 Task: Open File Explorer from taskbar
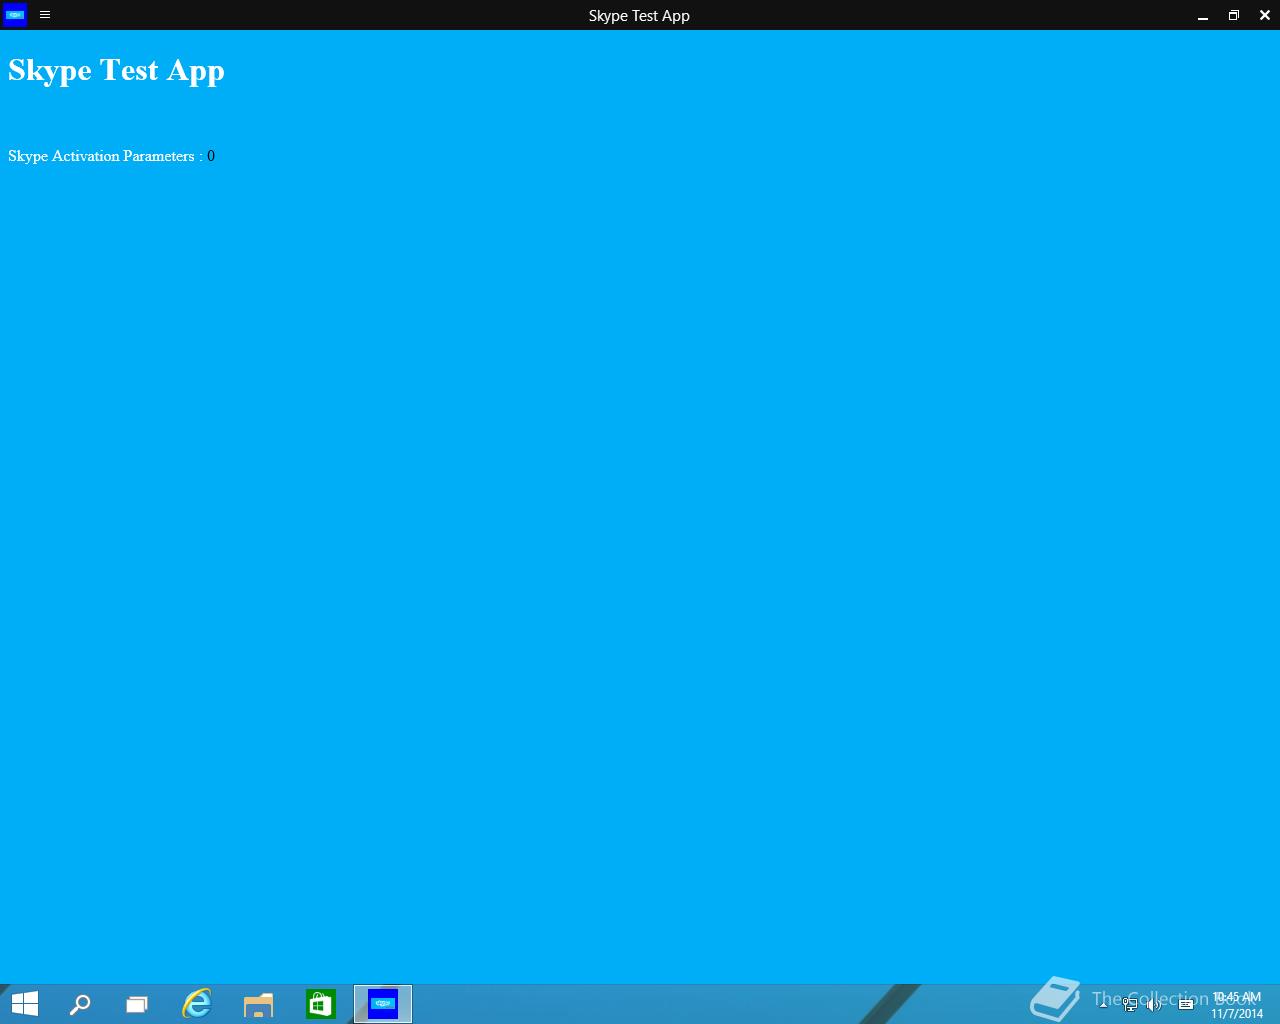tap(258, 1004)
